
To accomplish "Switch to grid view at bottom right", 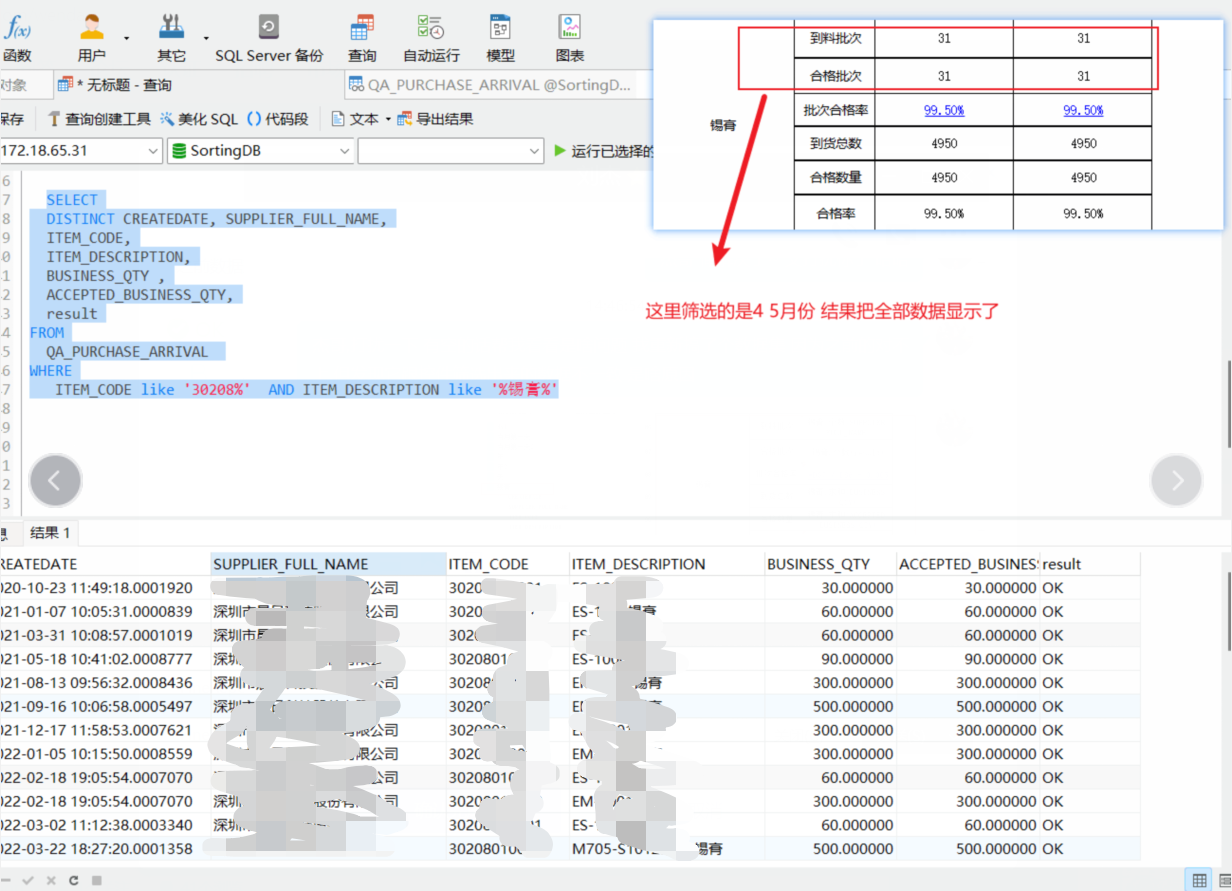I will (1198, 879).
